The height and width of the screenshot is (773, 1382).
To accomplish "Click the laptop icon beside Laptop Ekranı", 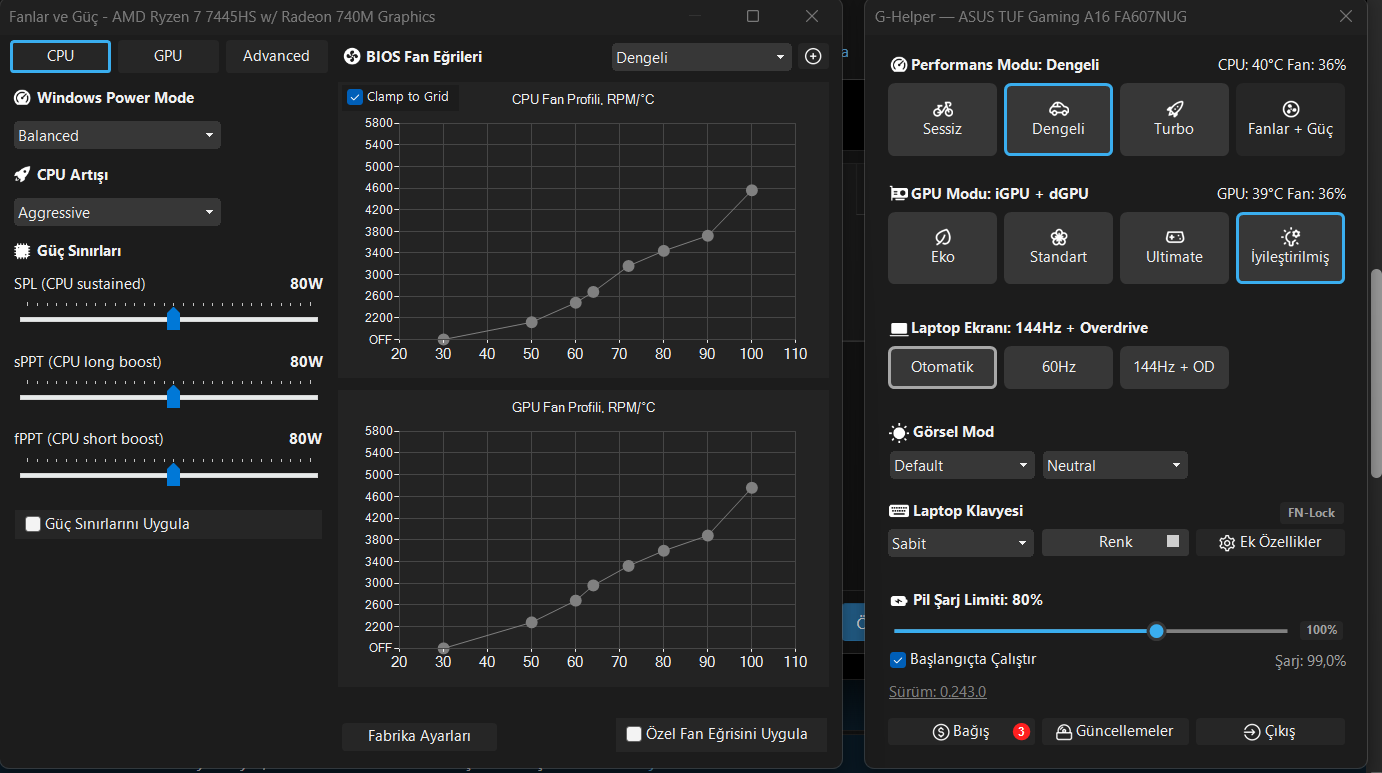I will coord(899,328).
